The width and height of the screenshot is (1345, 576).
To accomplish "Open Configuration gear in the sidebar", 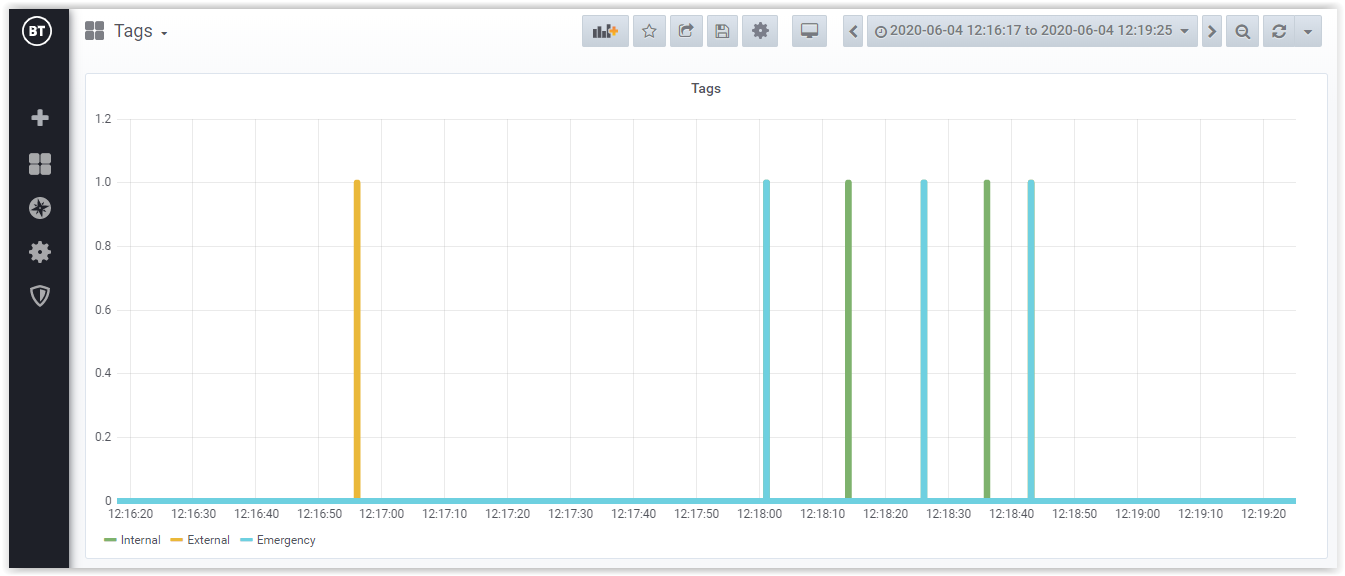I will 40,252.
